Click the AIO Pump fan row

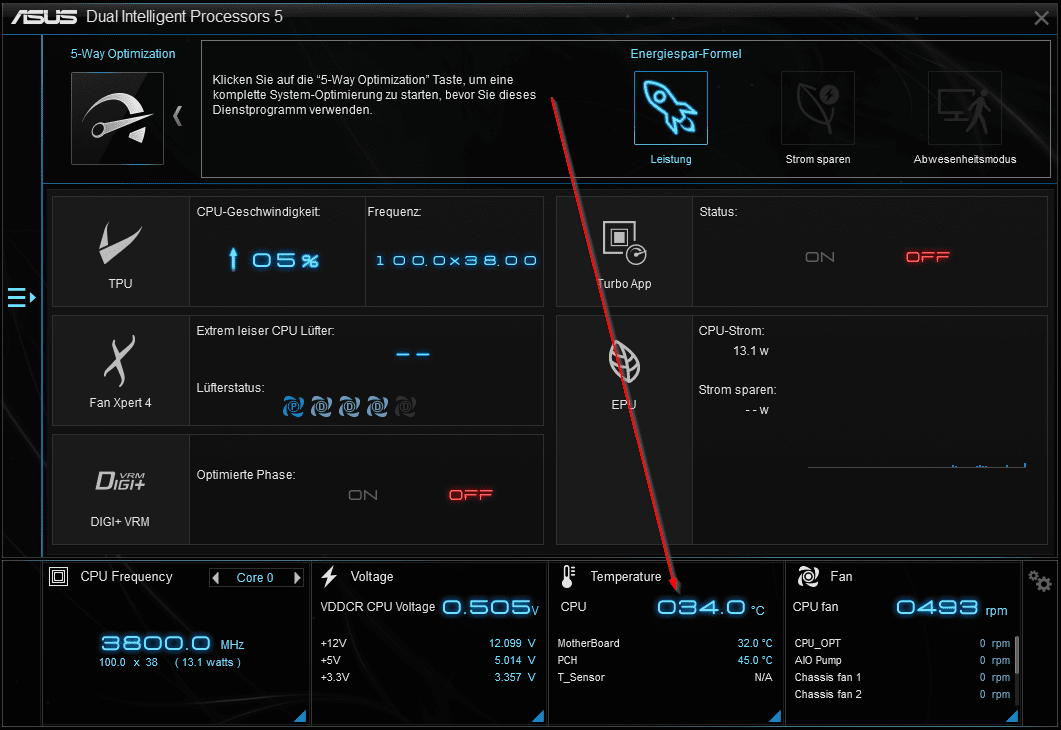902,660
